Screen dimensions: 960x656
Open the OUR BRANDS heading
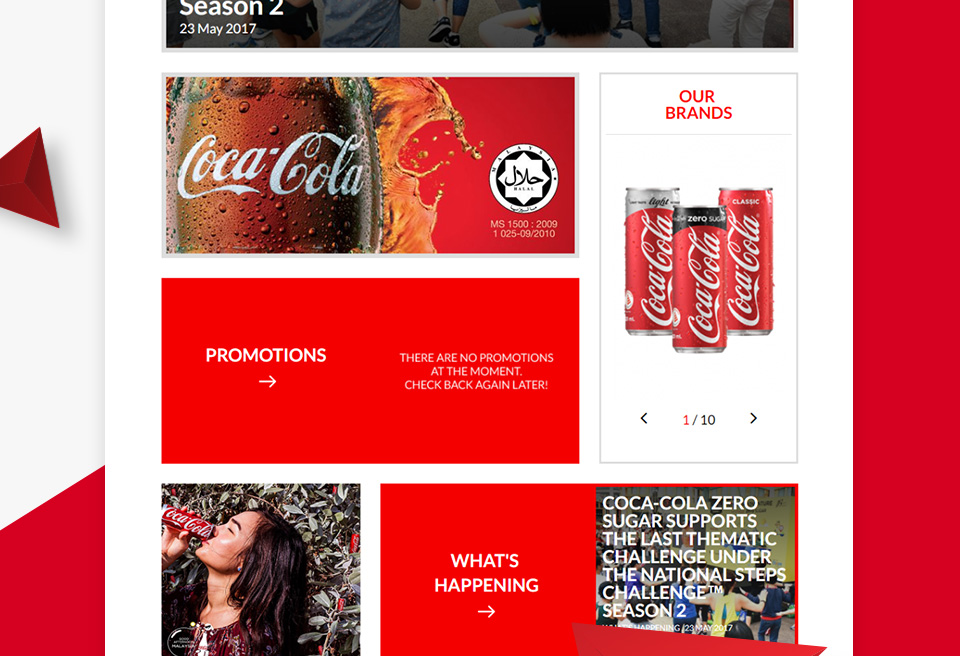[699, 105]
